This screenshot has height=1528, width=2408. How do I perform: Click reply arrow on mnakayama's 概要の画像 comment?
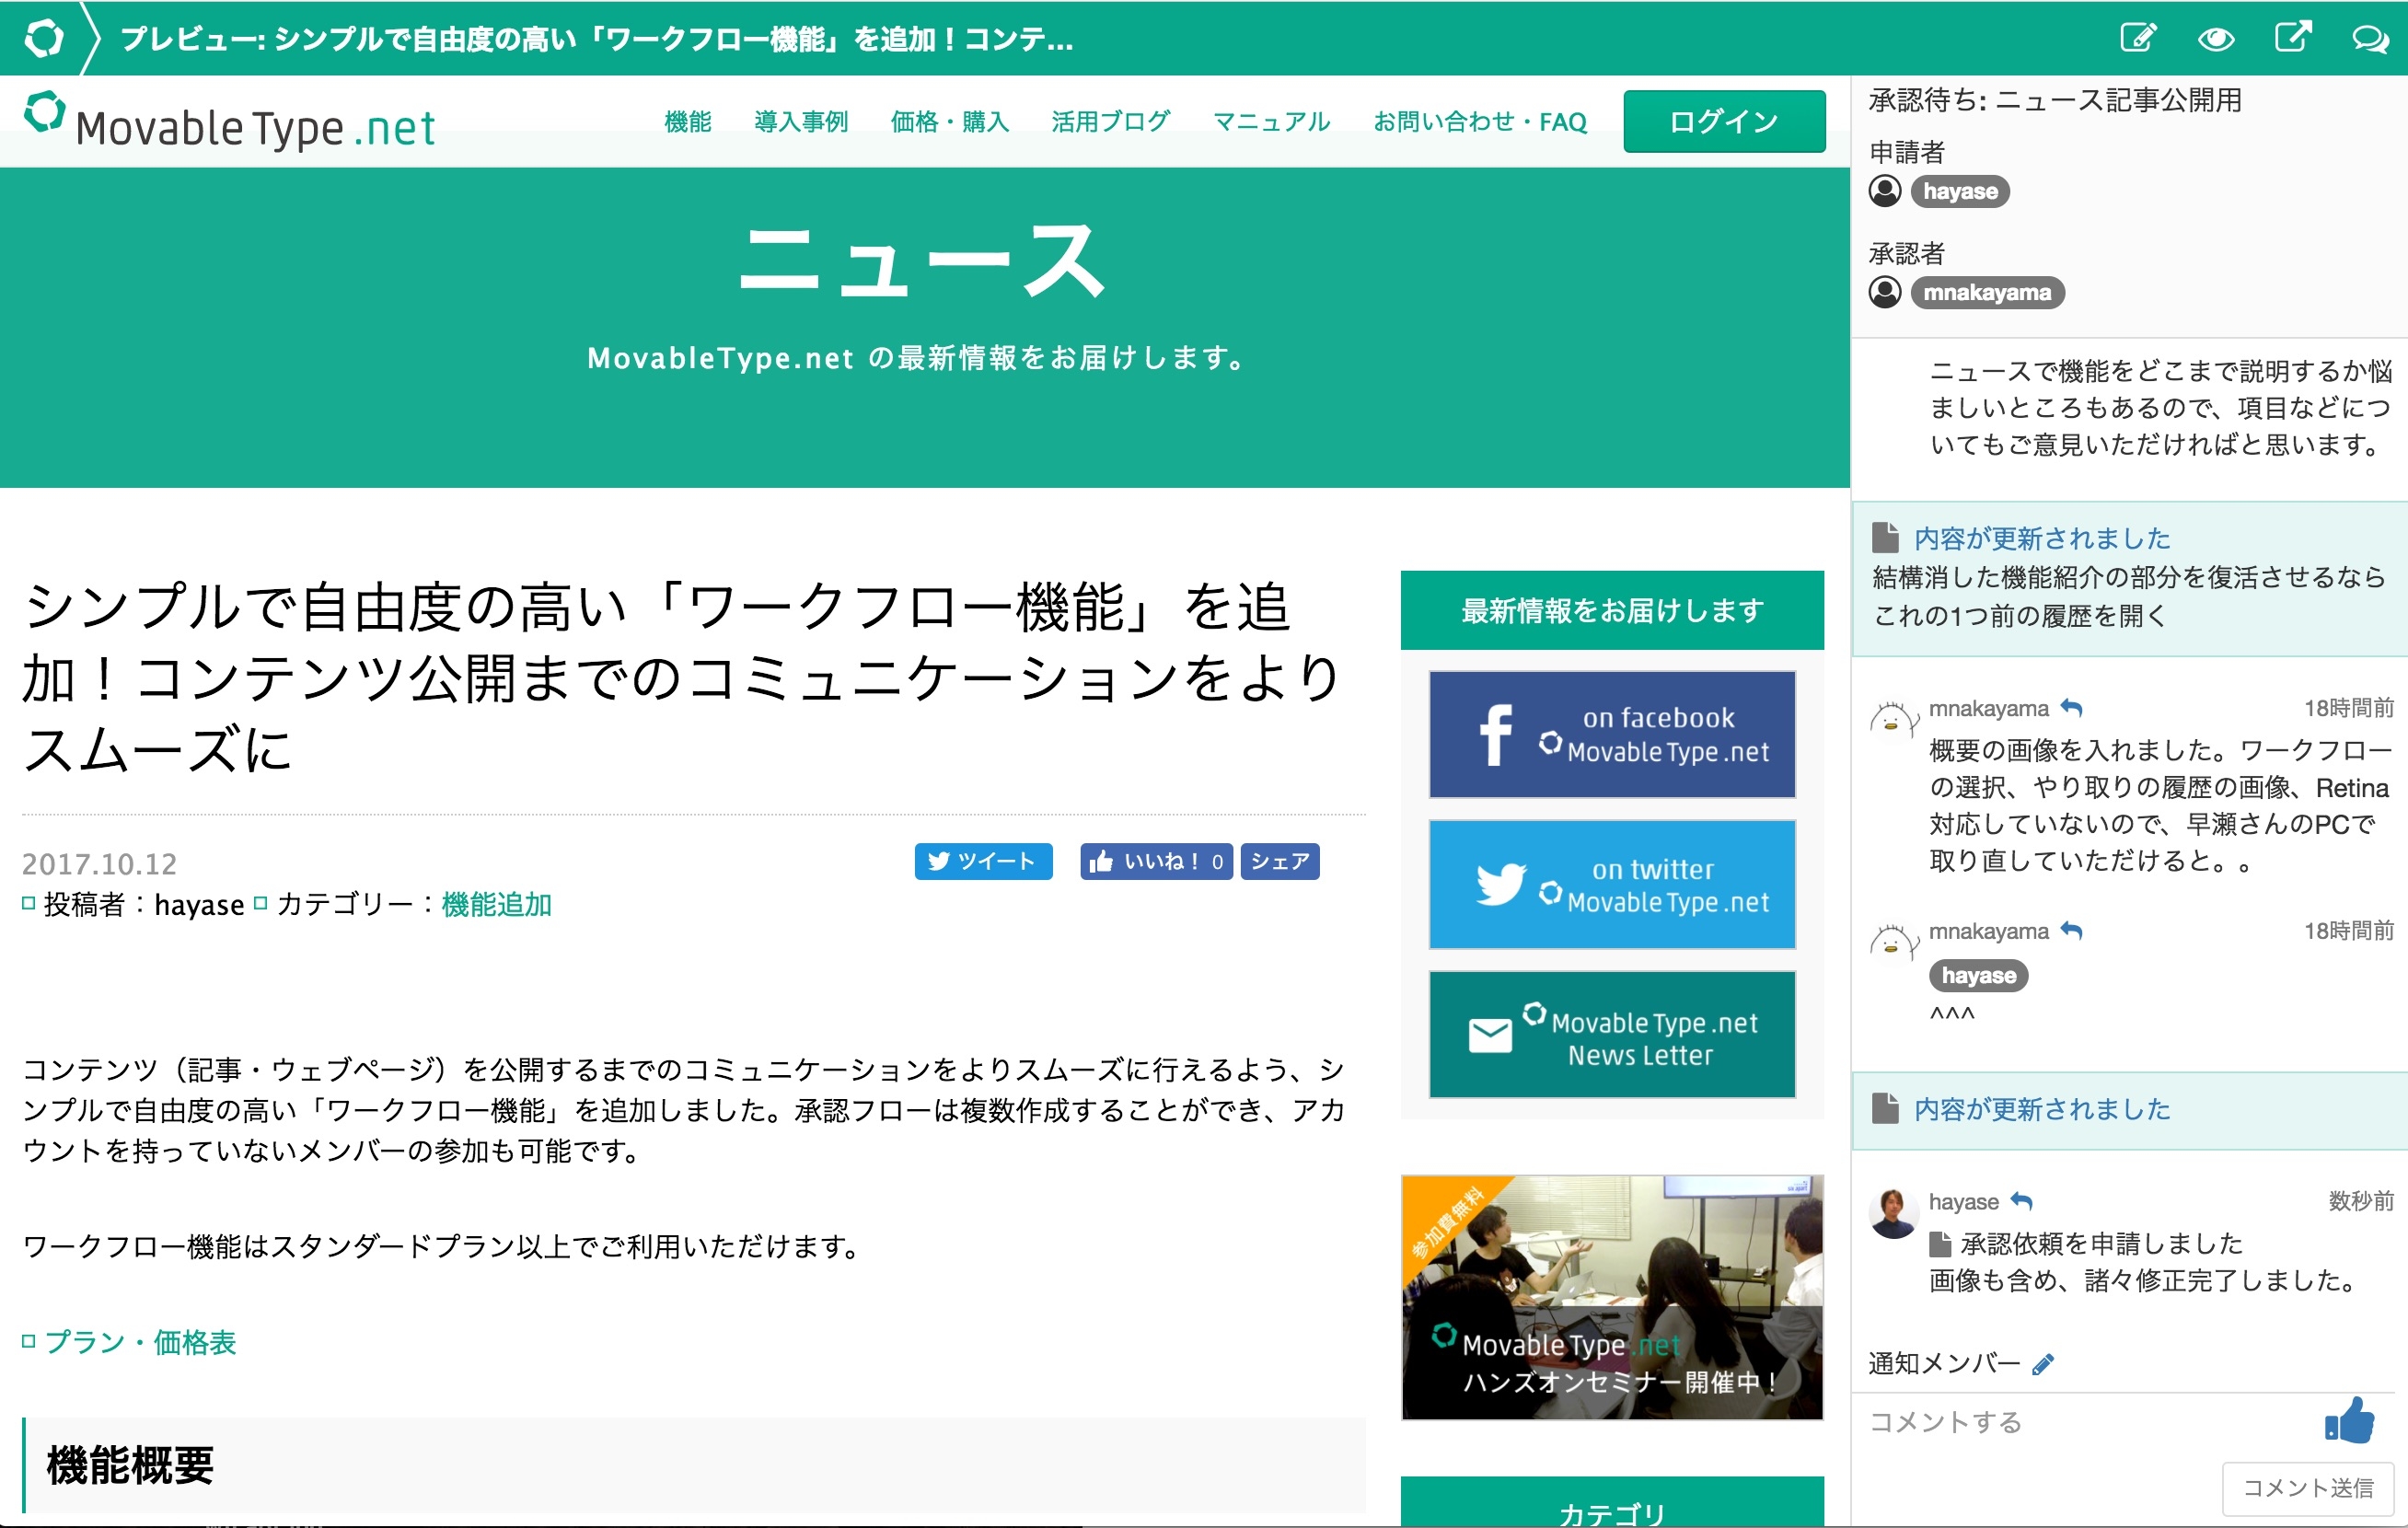pyautogui.click(x=2072, y=708)
